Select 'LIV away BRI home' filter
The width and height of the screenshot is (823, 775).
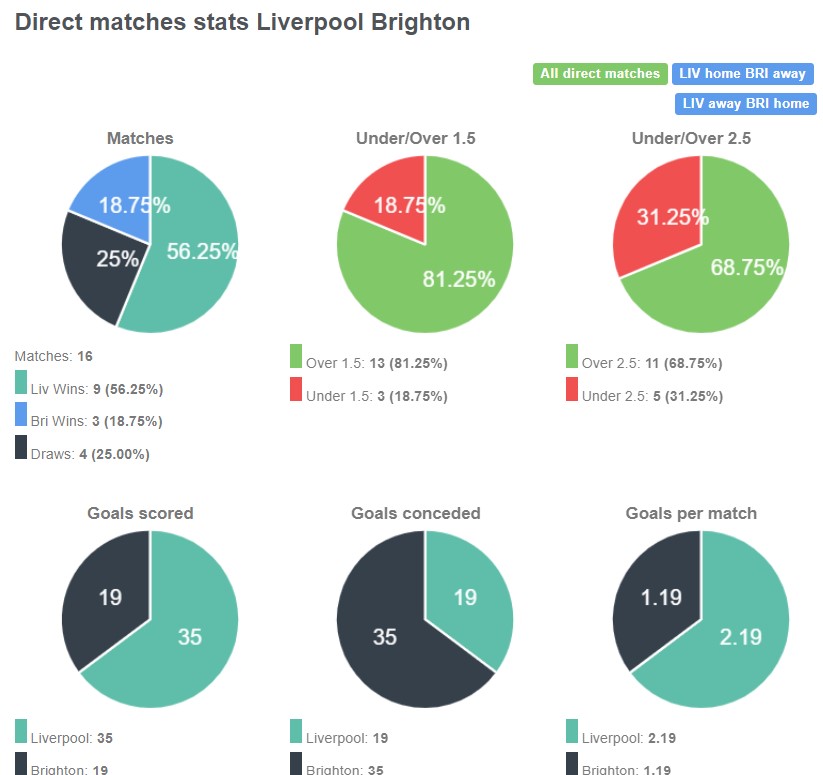coord(743,103)
